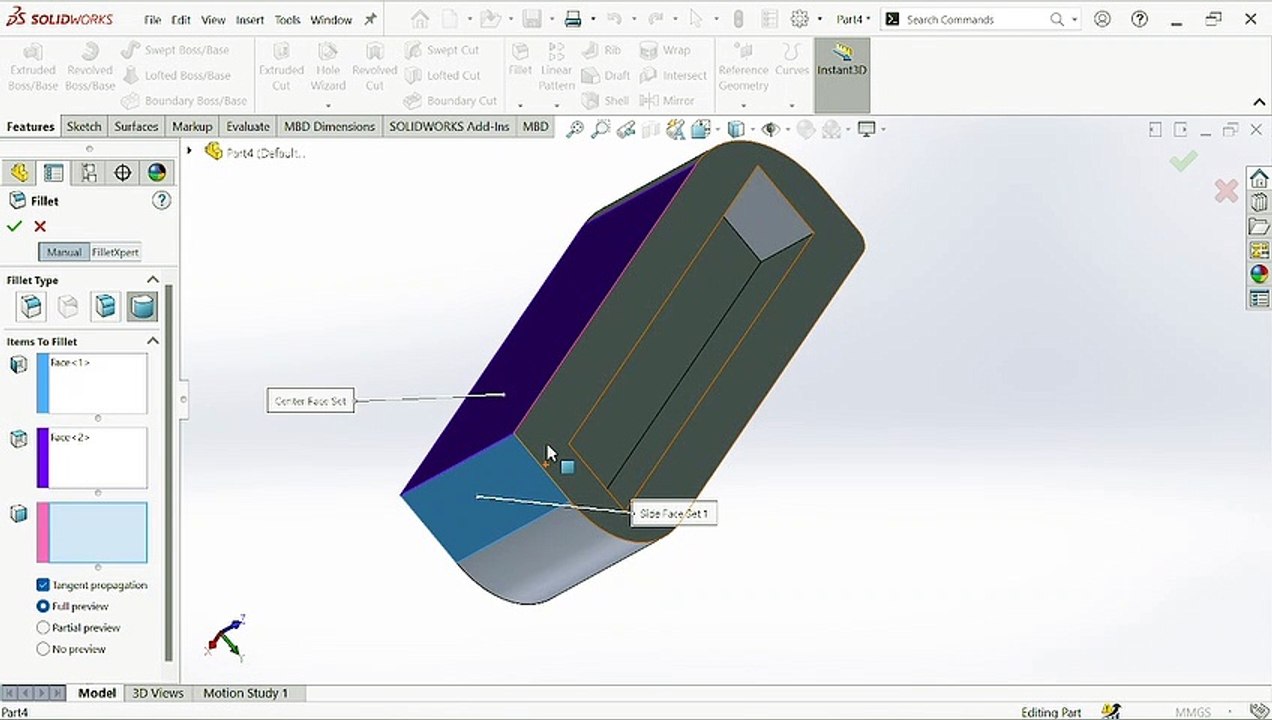Select the Face Fillet type icon
This screenshot has height=720, width=1272.
click(106, 306)
